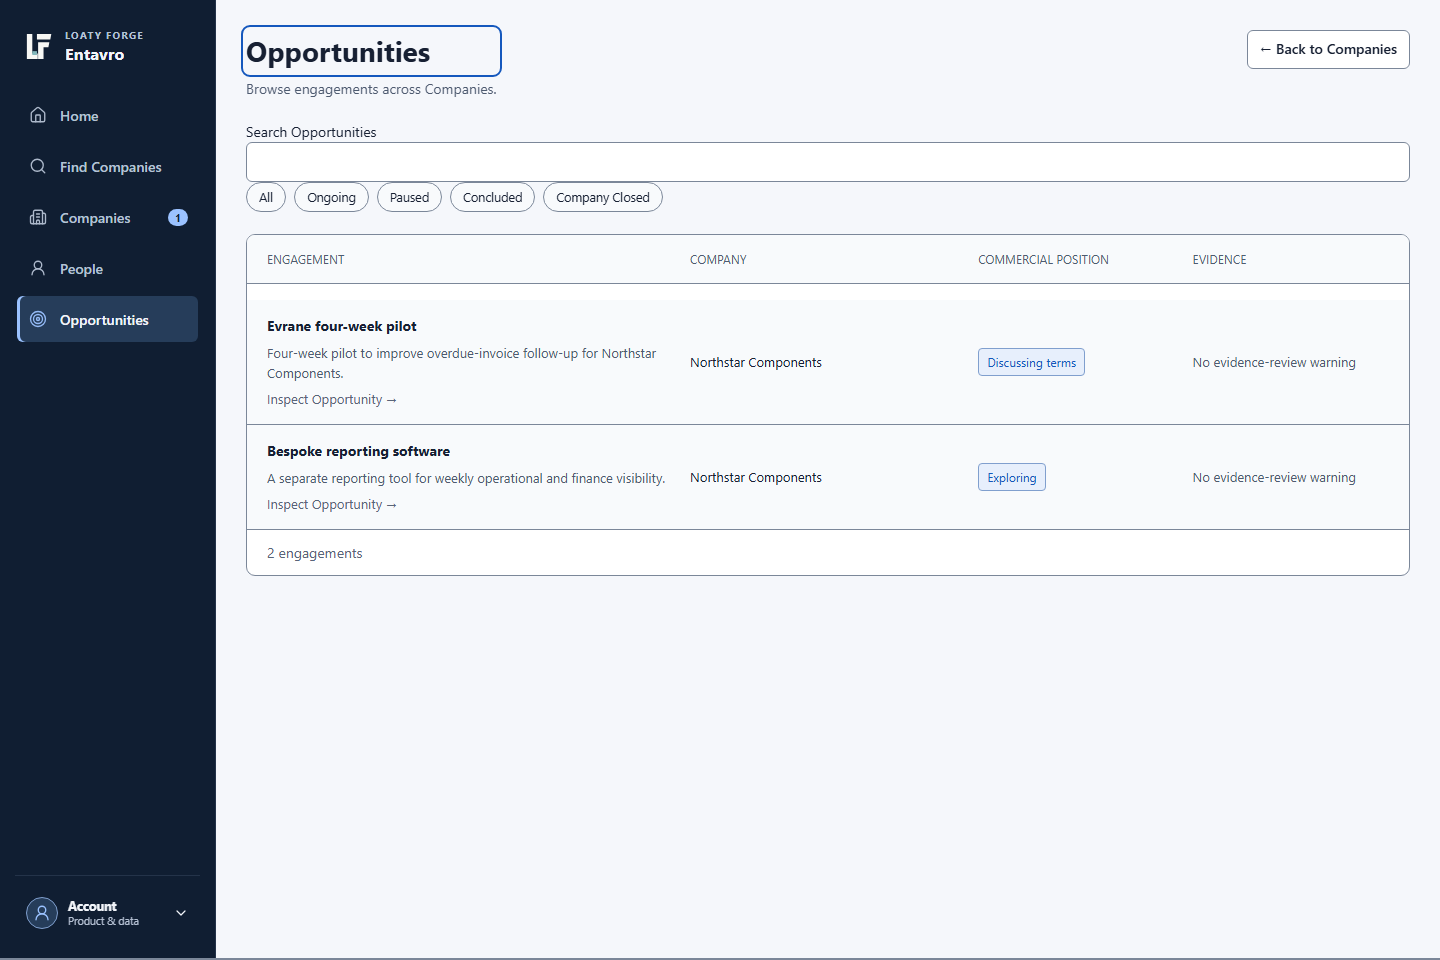Filter by Concluded engagements
Image resolution: width=1440 pixels, height=960 pixels.
pyautogui.click(x=492, y=197)
